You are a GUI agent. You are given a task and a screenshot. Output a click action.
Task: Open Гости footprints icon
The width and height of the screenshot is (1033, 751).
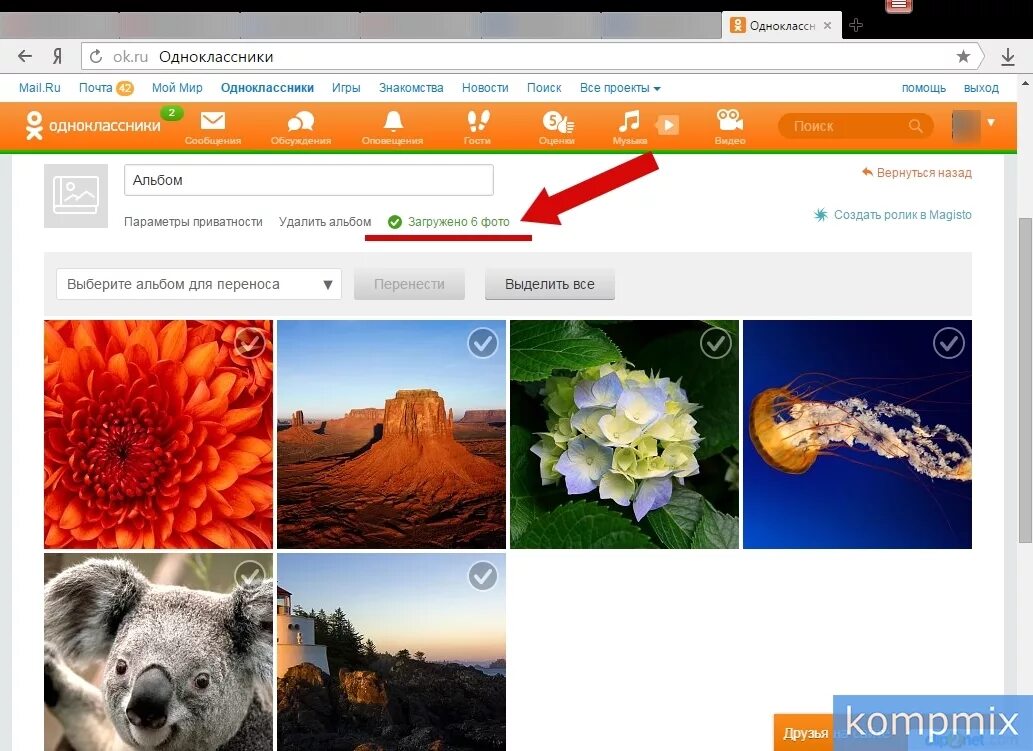click(478, 121)
